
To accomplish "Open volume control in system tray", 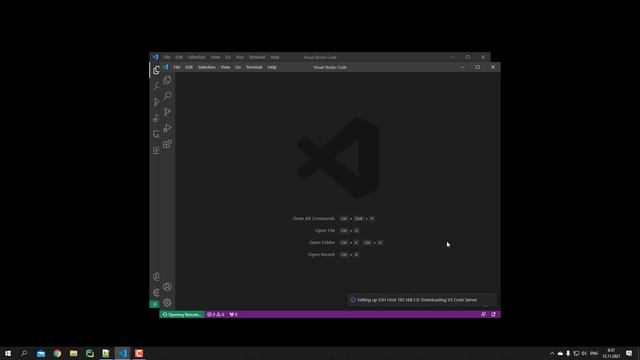I will tap(584, 353).
